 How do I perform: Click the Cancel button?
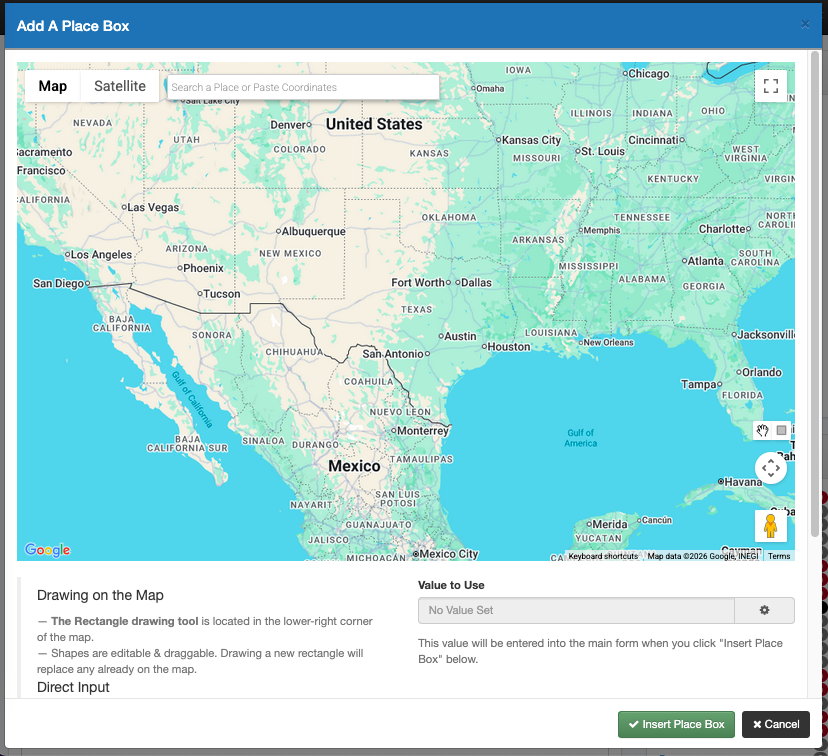776,724
